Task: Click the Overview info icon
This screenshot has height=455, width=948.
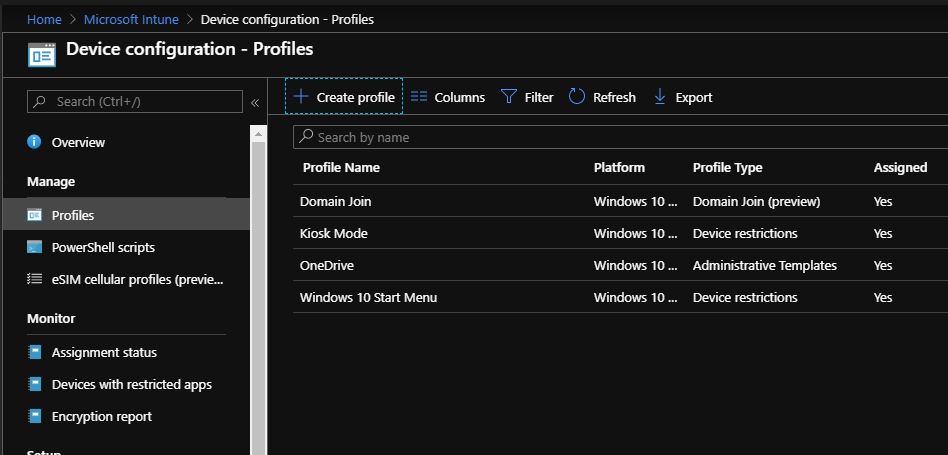Action: tap(34, 142)
